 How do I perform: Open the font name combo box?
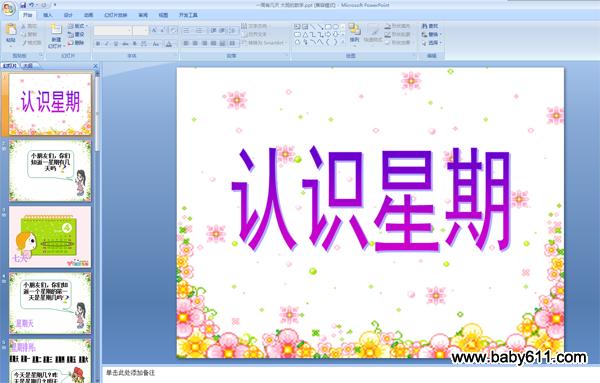pos(113,30)
